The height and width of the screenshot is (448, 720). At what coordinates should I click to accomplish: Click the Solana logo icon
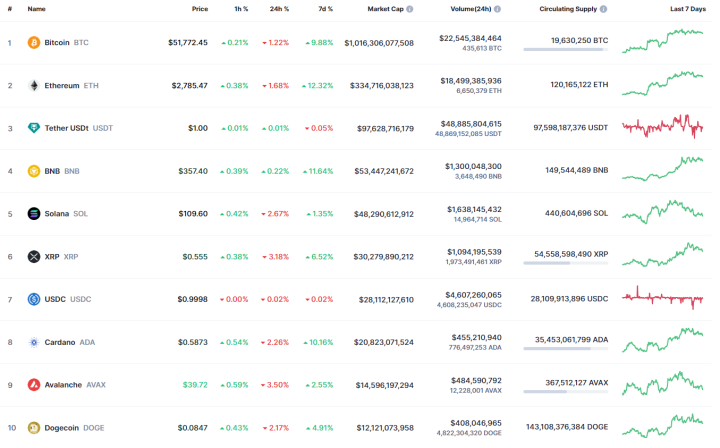coord(34,214)
